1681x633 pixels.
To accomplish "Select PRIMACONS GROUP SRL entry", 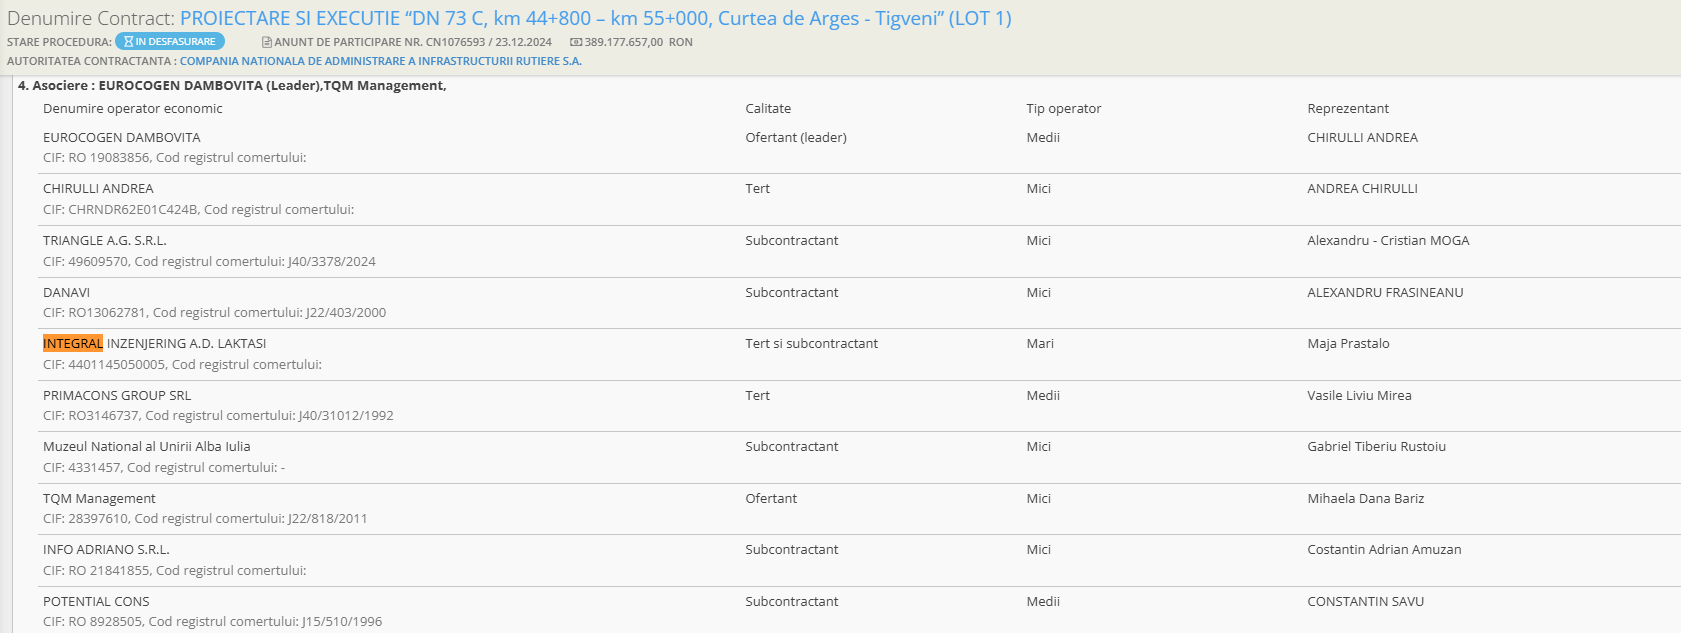I will (x=117, y=396).
